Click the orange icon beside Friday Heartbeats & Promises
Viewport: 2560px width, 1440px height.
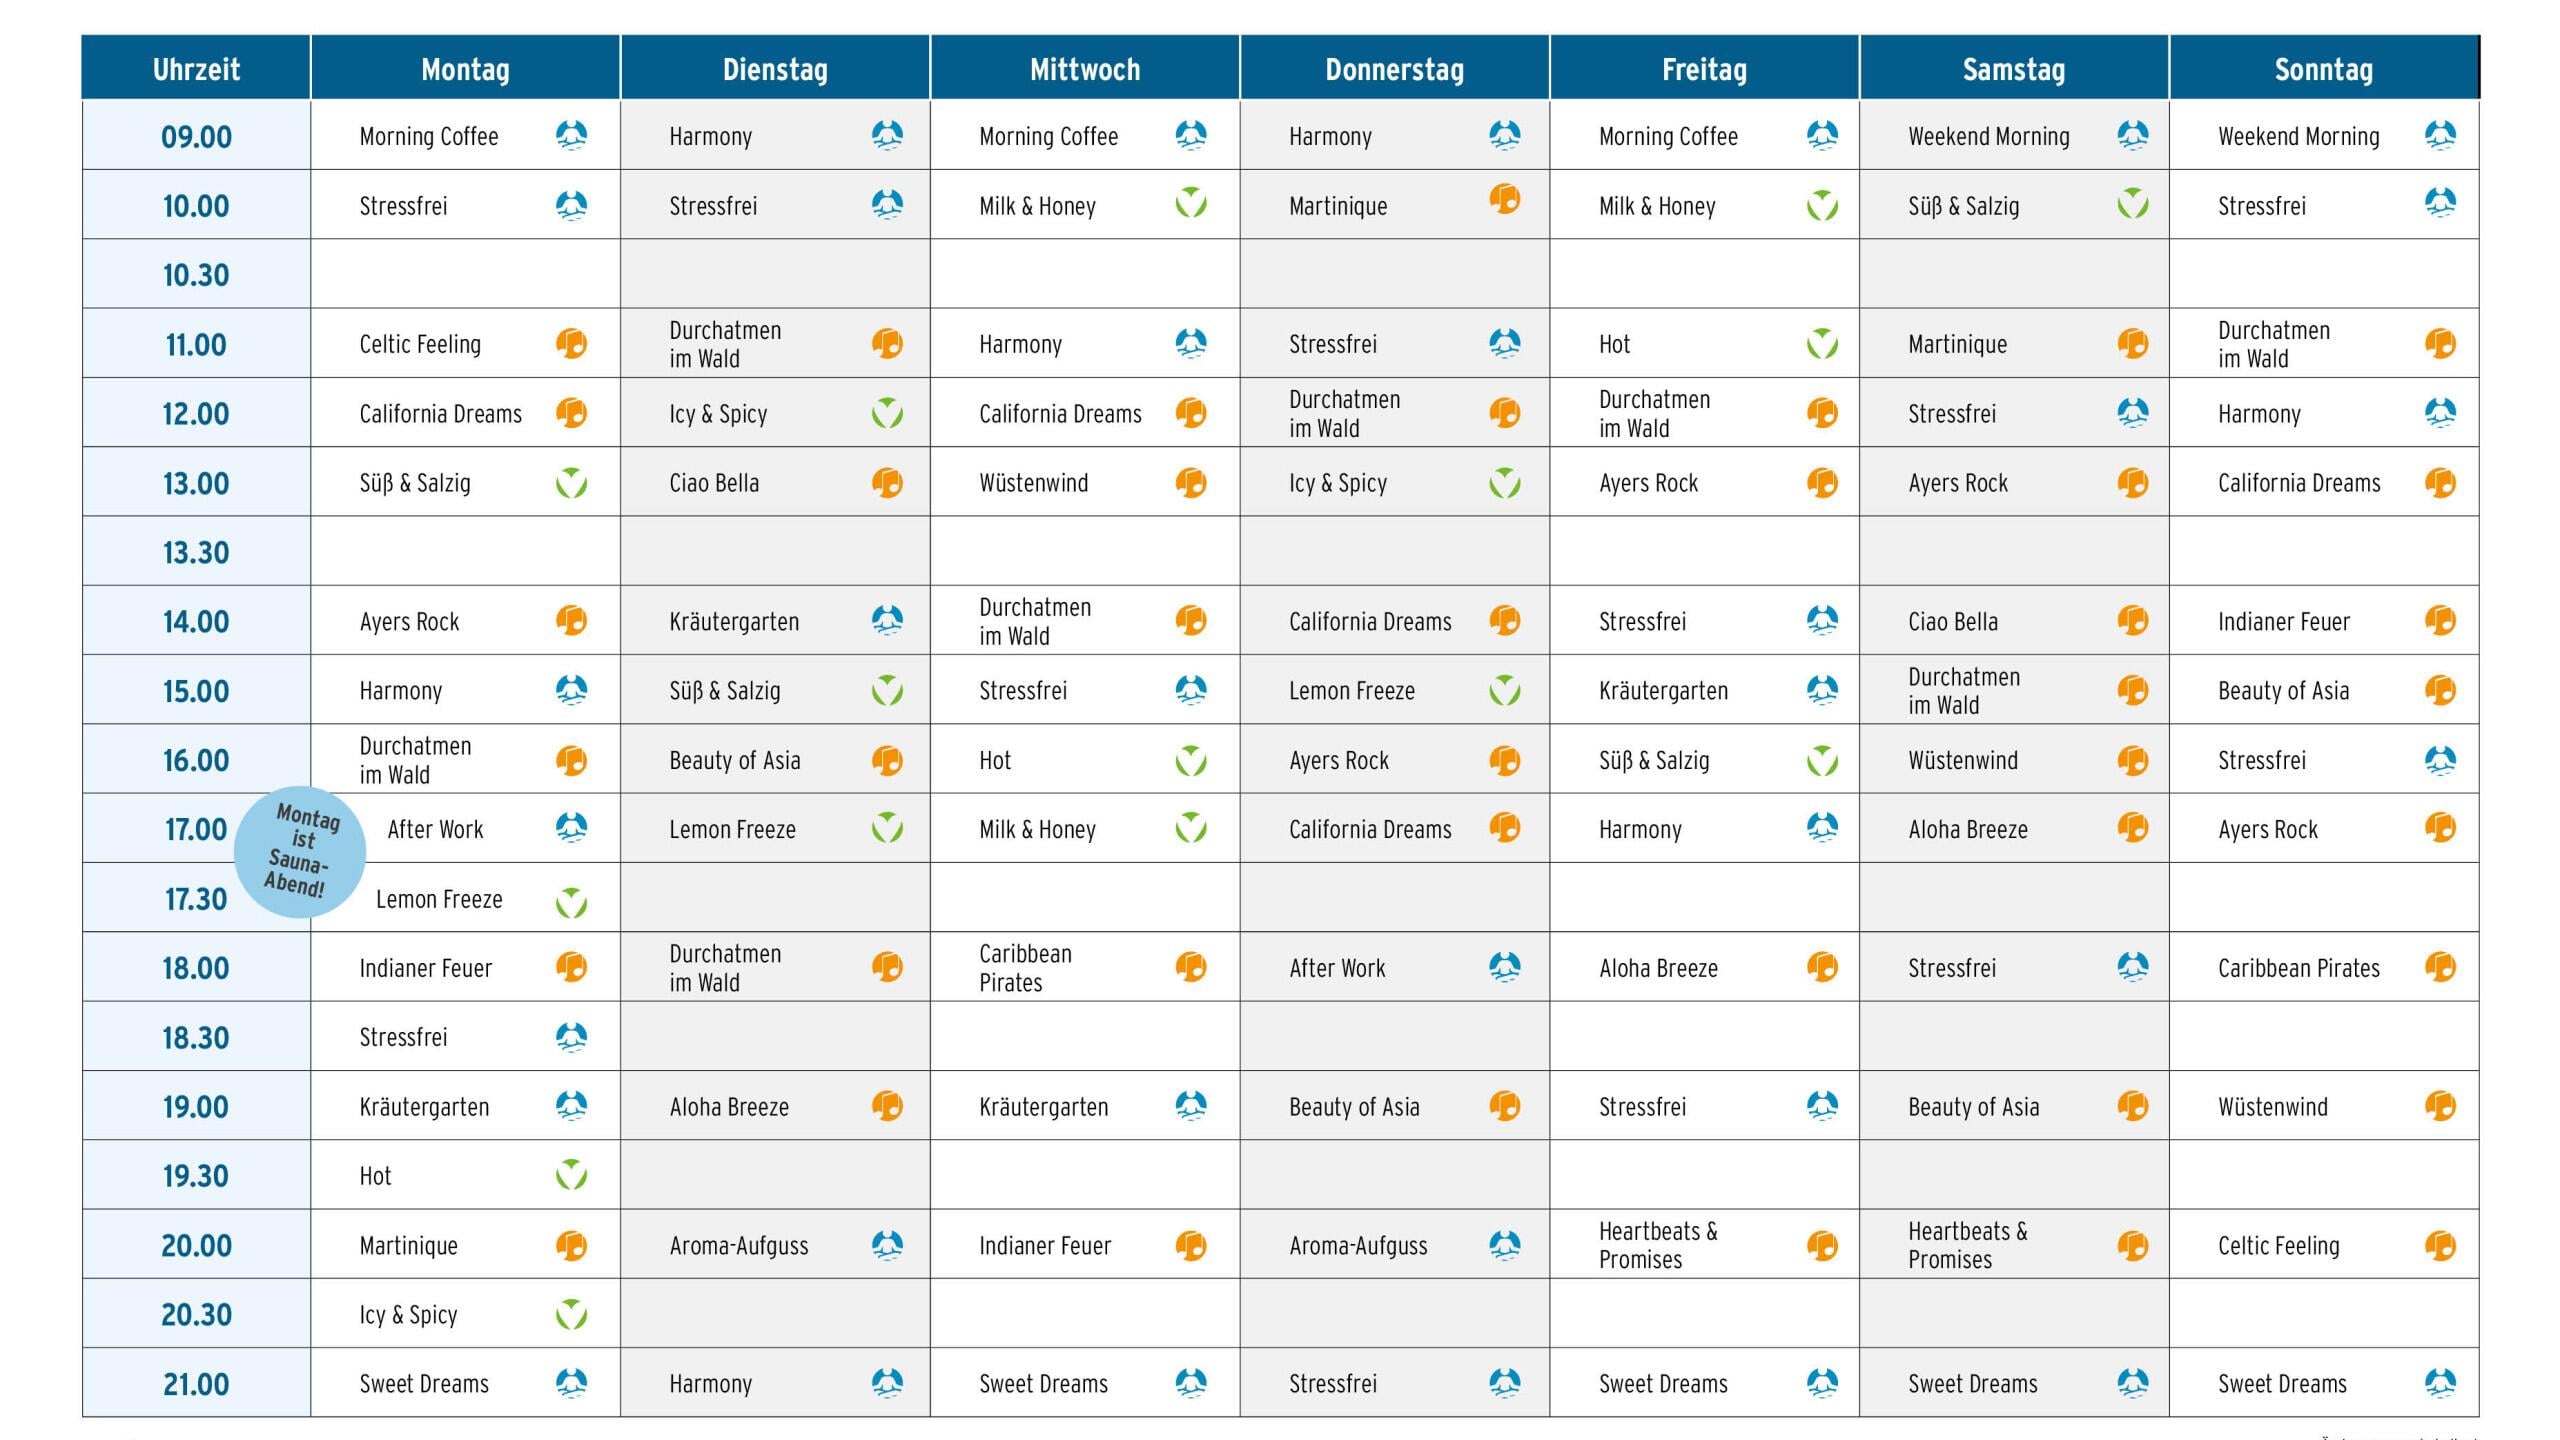pyautogui.click(x=1822, y=1245)
